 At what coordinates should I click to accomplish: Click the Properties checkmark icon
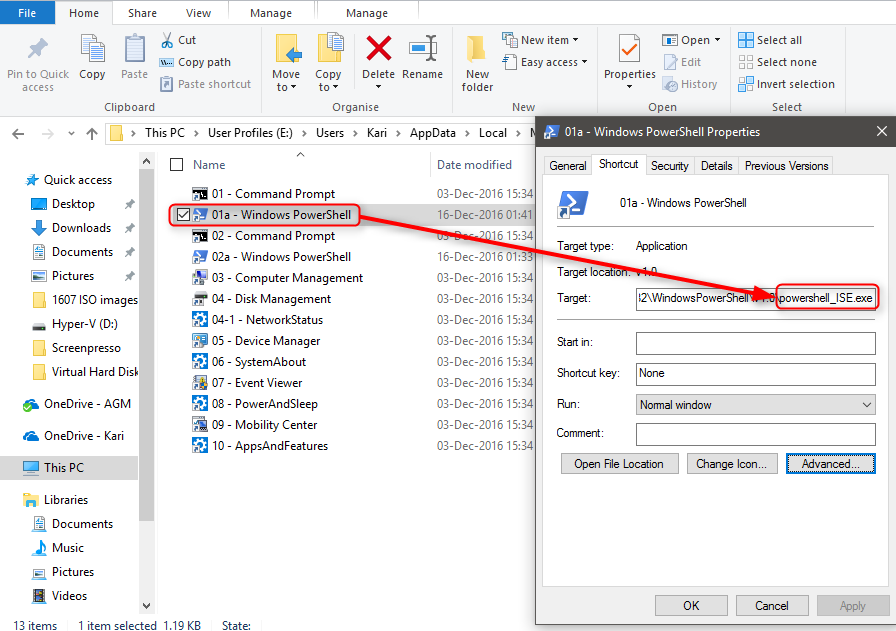(x=629, y=49)
